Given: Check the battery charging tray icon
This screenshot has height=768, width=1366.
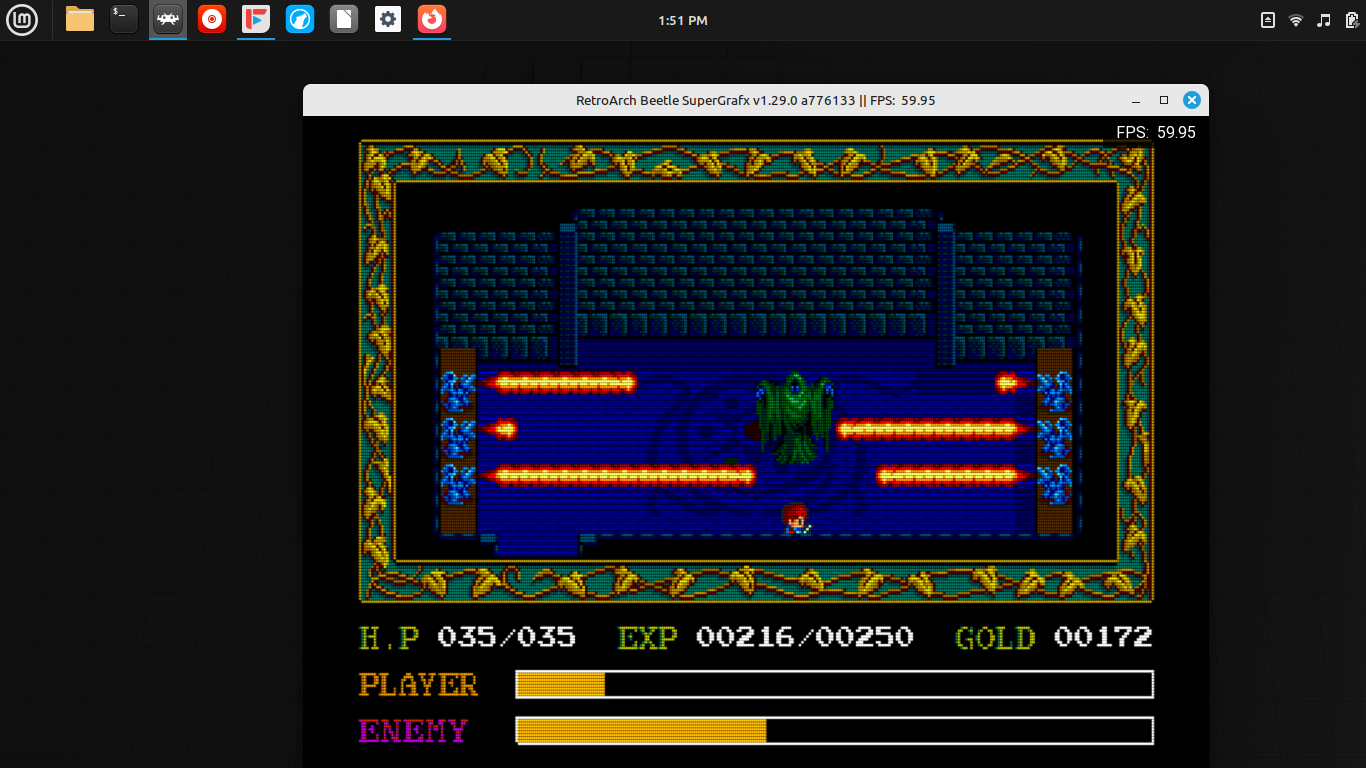Looking at the screenshot, I should (x=1350, y=20).
